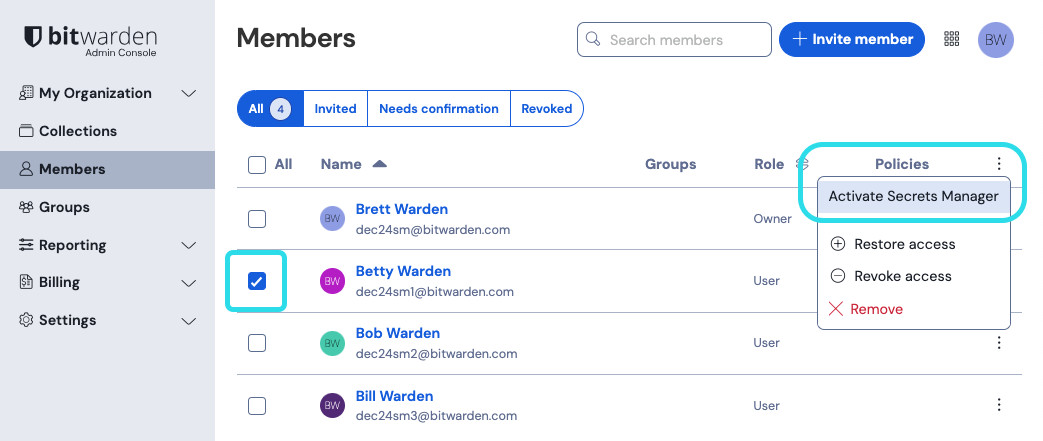Switch to the Needs confirmation tab
The height and width of the screenshot is (441, 1043).
point(438,109)
